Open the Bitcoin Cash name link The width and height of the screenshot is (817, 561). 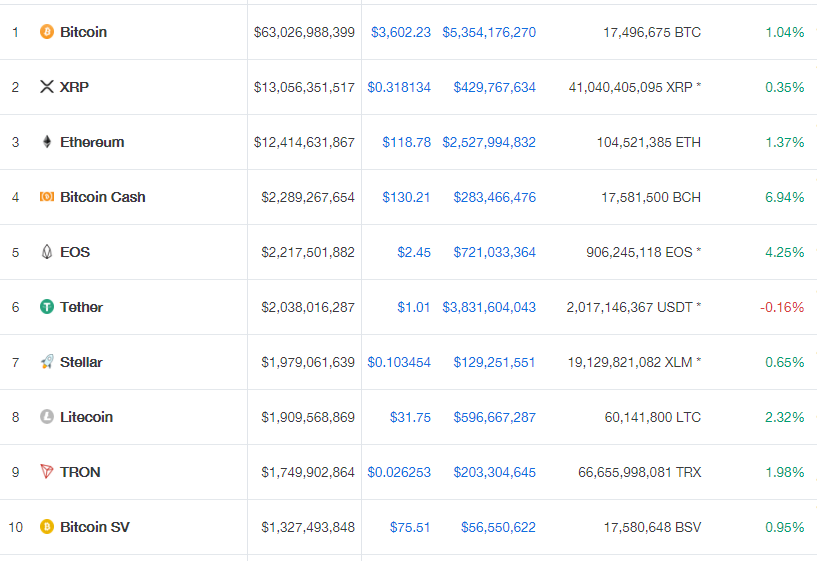103,197
